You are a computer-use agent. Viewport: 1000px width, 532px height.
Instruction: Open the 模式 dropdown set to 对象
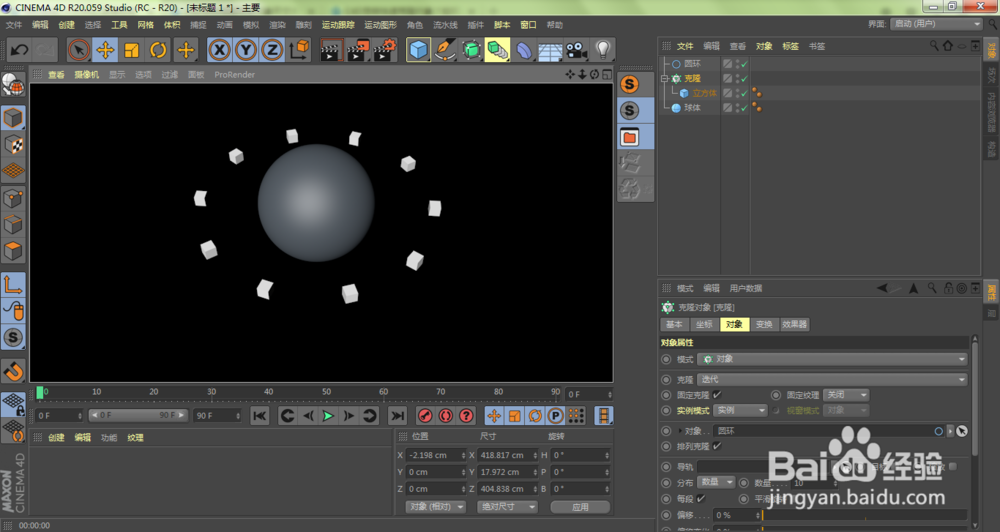point(832,359)
